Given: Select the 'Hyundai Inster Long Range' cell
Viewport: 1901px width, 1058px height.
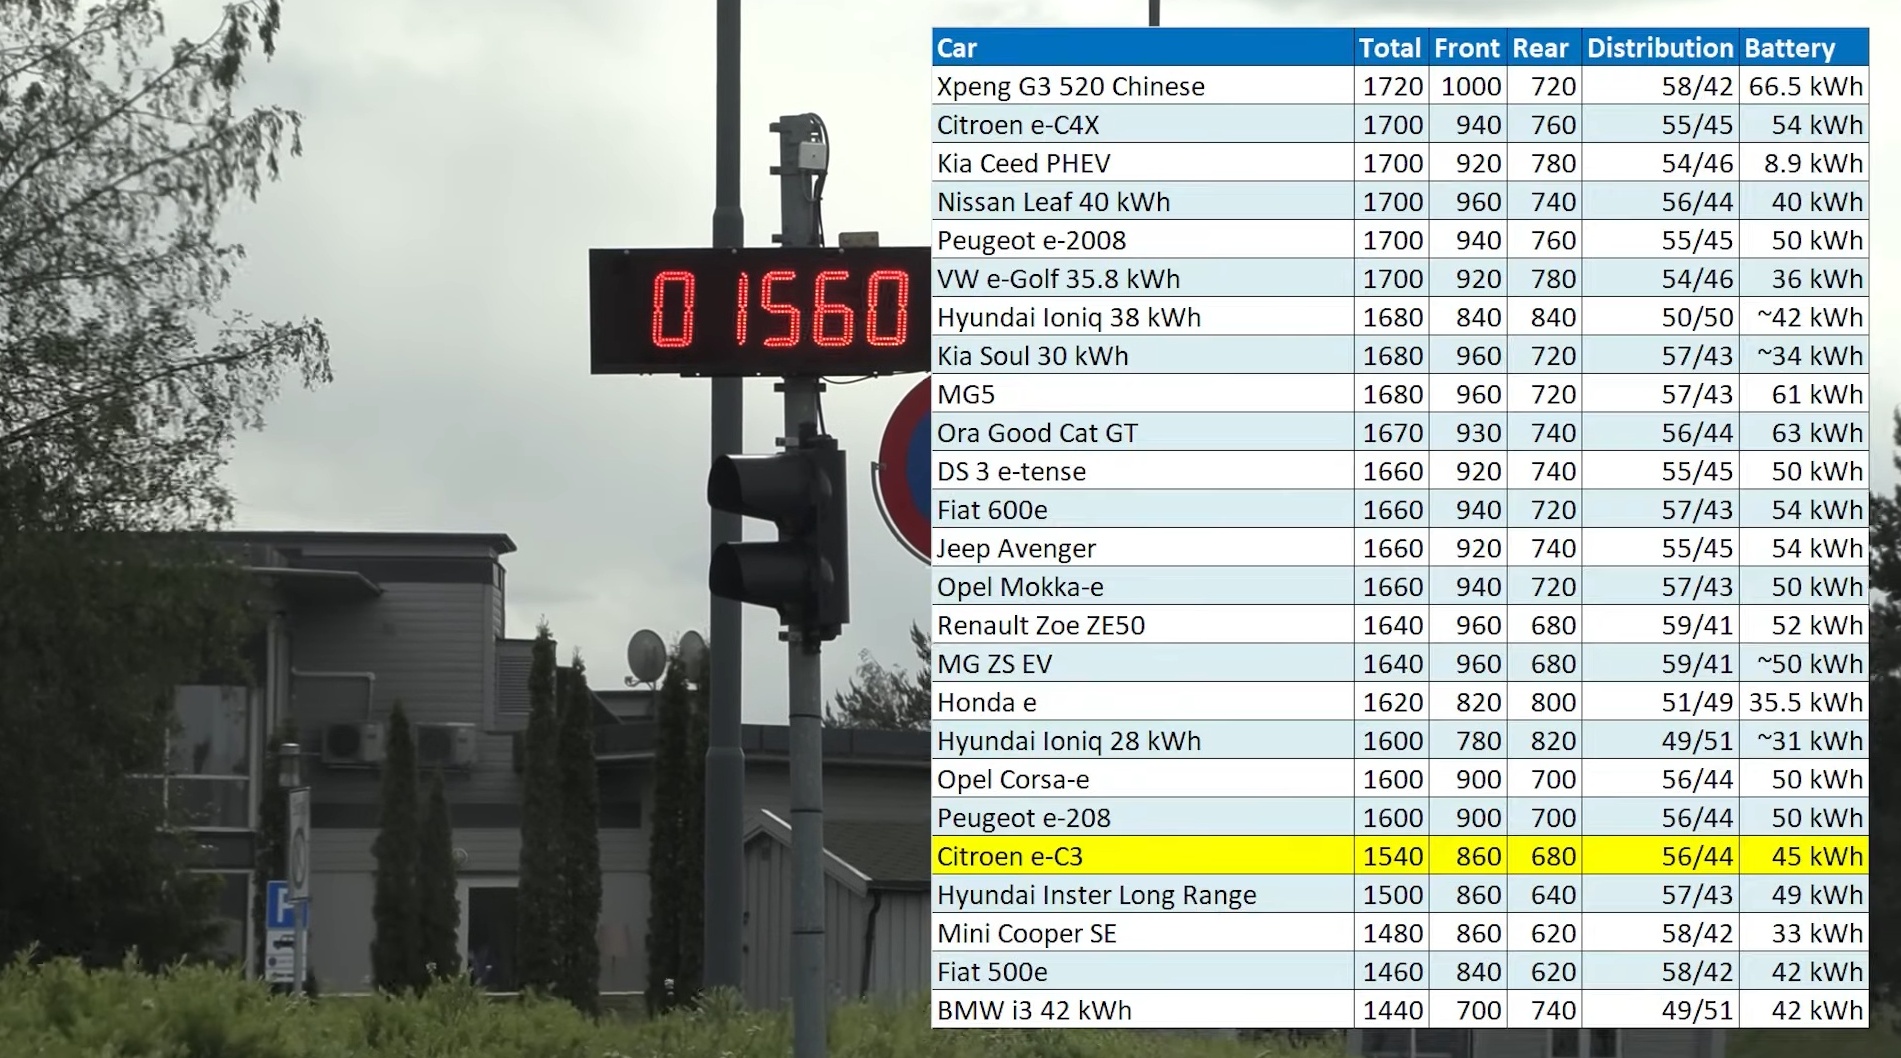Looking at the screenshot, I should pos(1143,895).
